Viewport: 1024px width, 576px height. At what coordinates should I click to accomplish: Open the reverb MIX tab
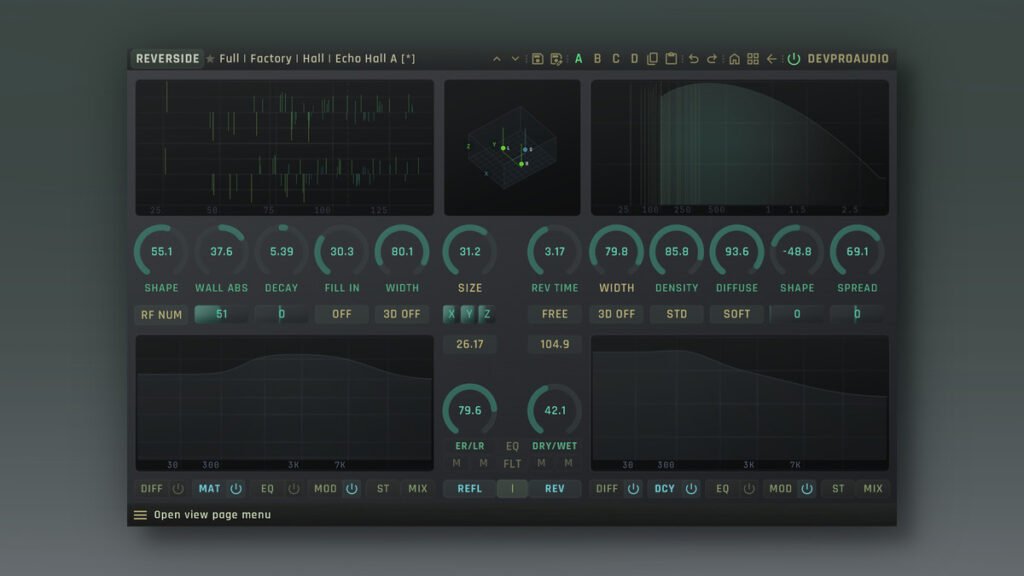coord(872,488)
